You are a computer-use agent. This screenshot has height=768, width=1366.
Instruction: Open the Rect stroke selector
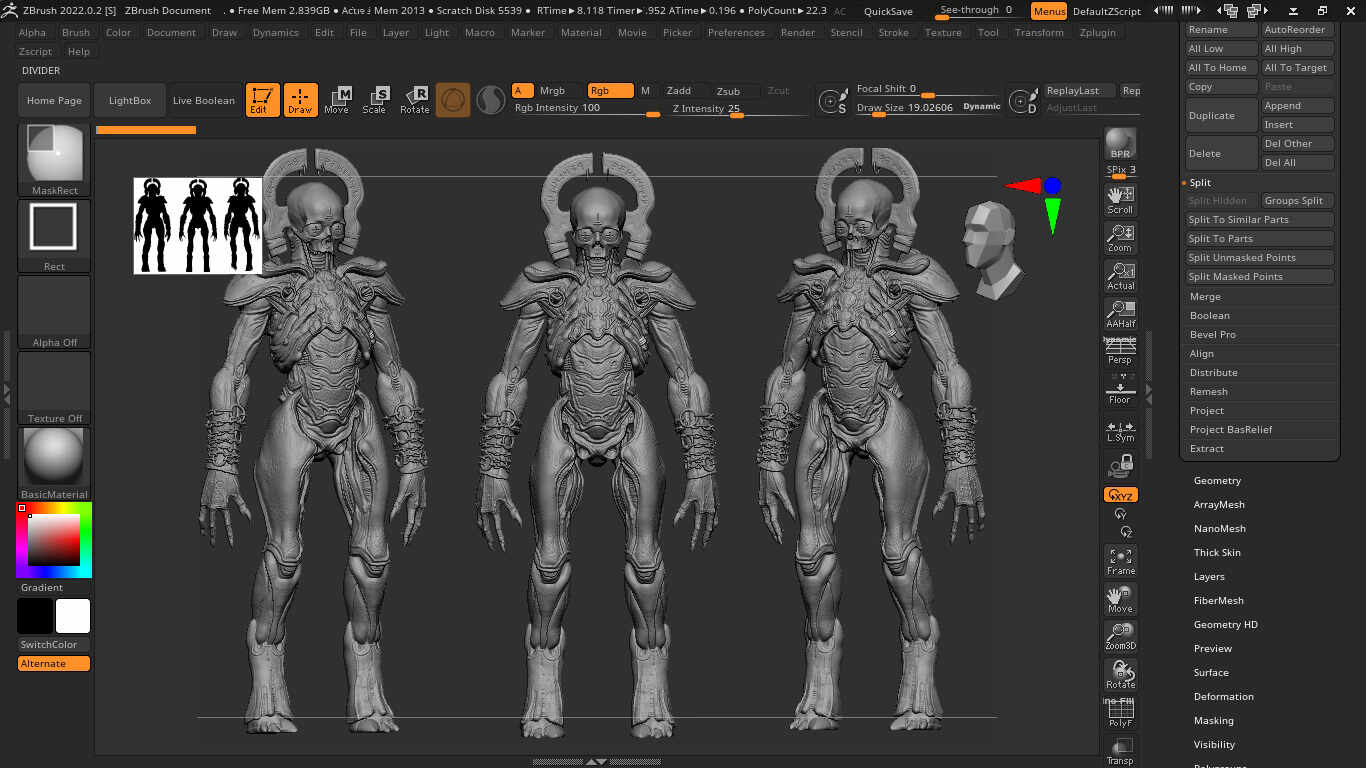pos(54,236)
